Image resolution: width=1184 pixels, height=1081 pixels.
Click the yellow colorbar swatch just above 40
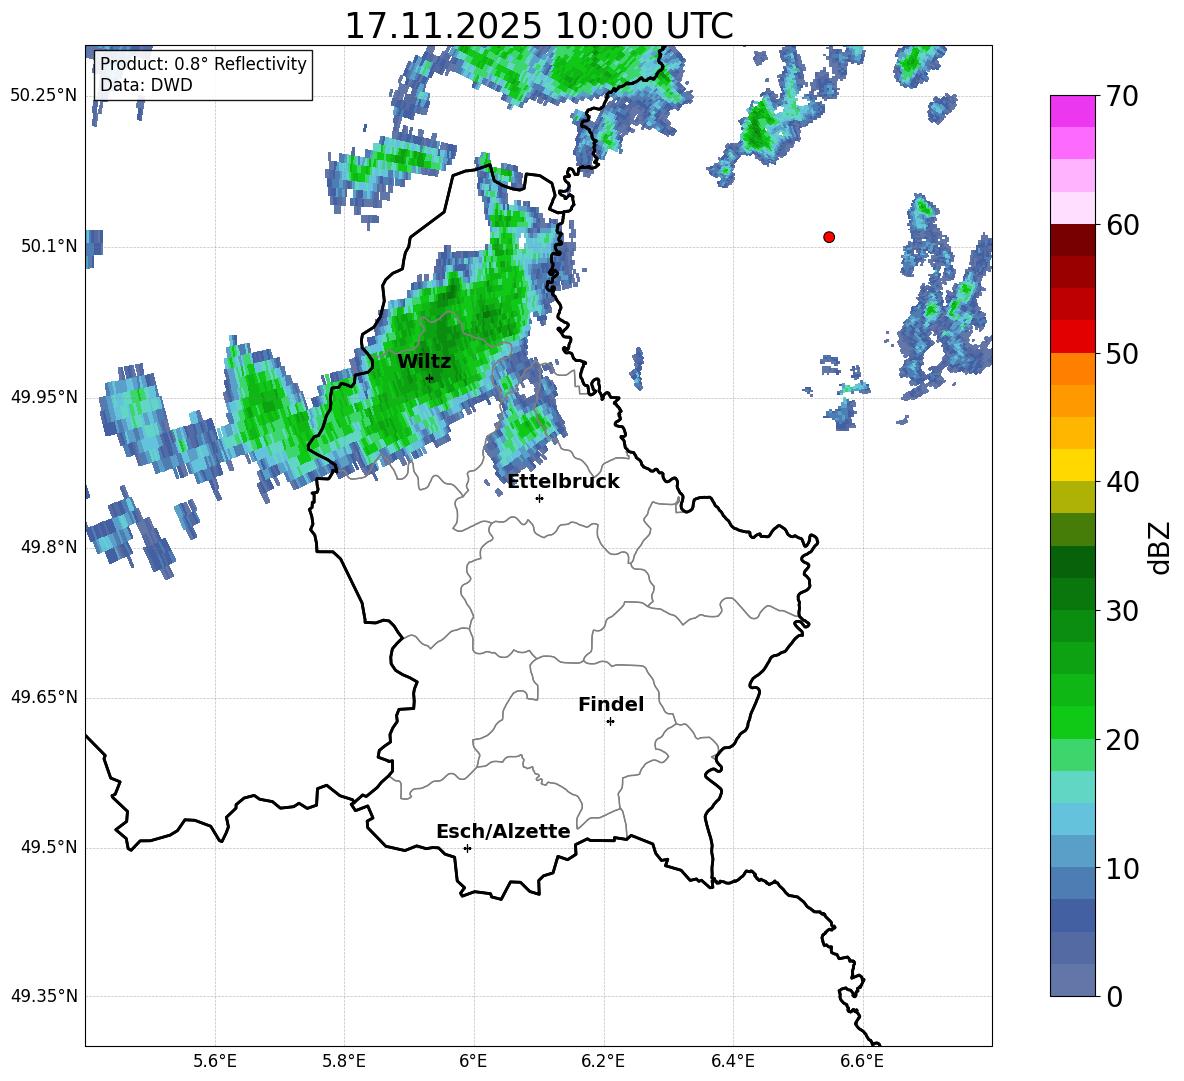1072,465
